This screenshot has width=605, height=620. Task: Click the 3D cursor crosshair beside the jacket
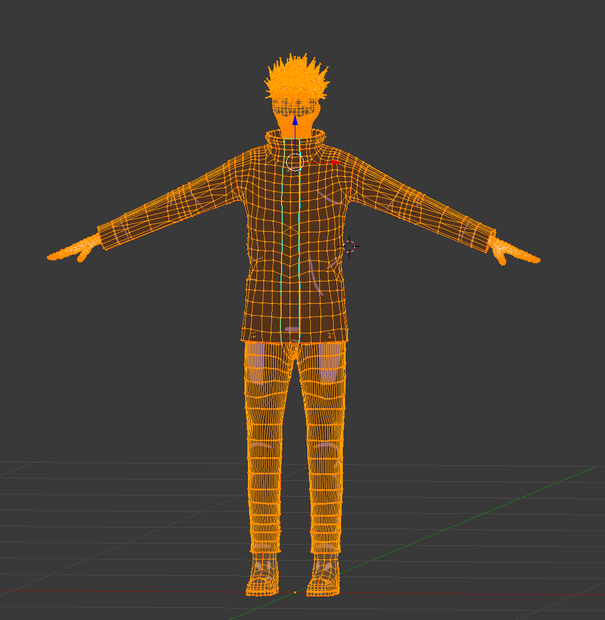349,246
